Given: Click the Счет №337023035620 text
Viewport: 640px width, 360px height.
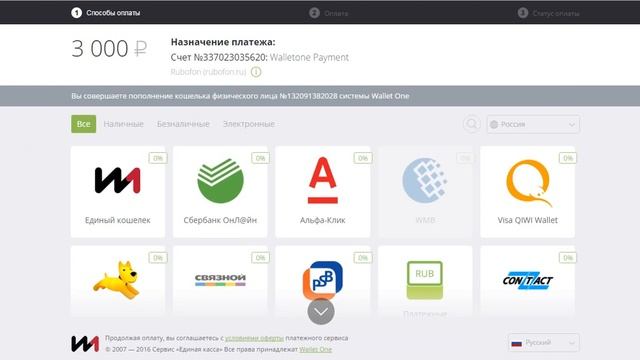Looking at the screenshot, I should point(219,58).
